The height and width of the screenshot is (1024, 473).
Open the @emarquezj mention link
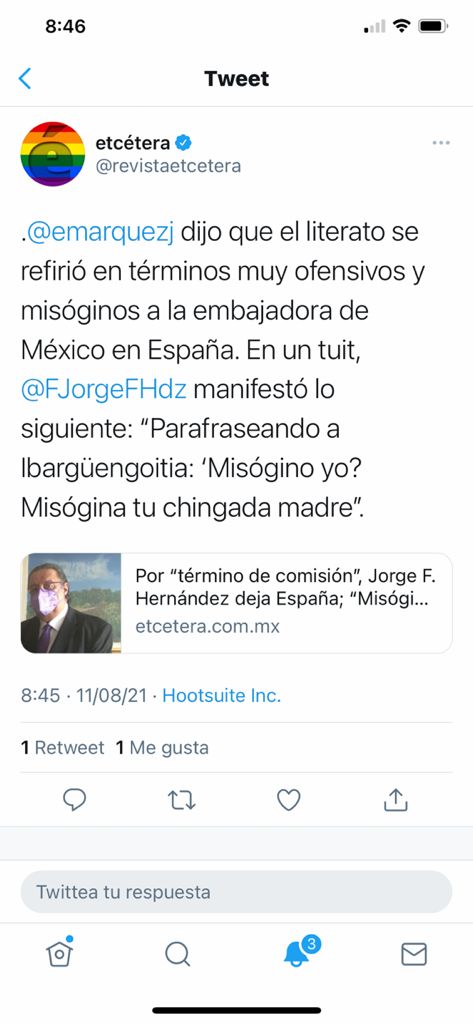[101, 233]
